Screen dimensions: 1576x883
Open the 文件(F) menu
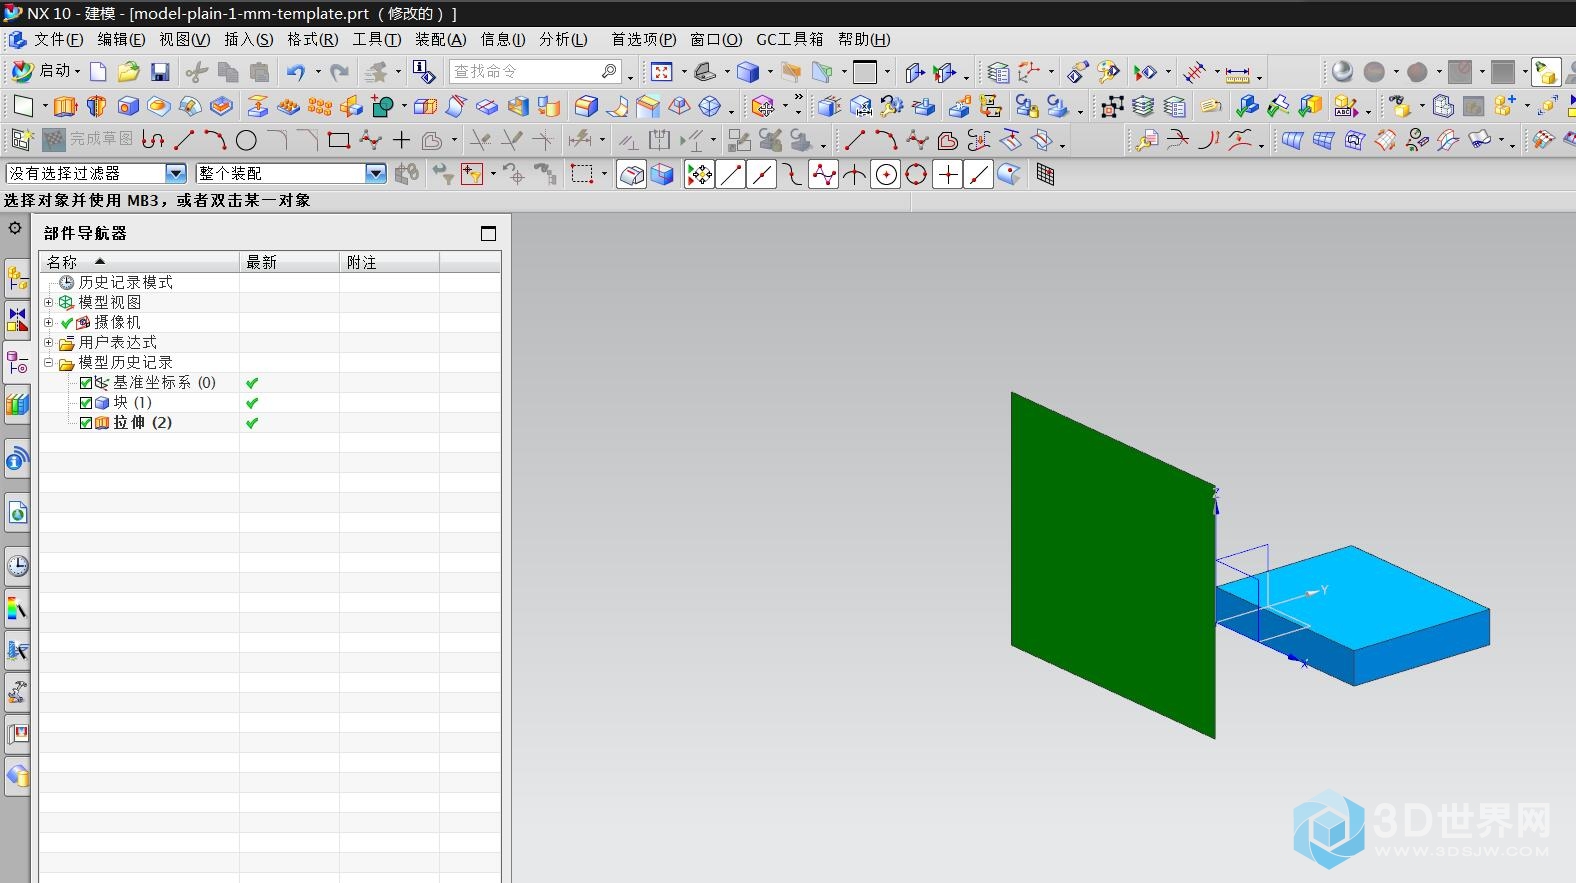point(58,39)
